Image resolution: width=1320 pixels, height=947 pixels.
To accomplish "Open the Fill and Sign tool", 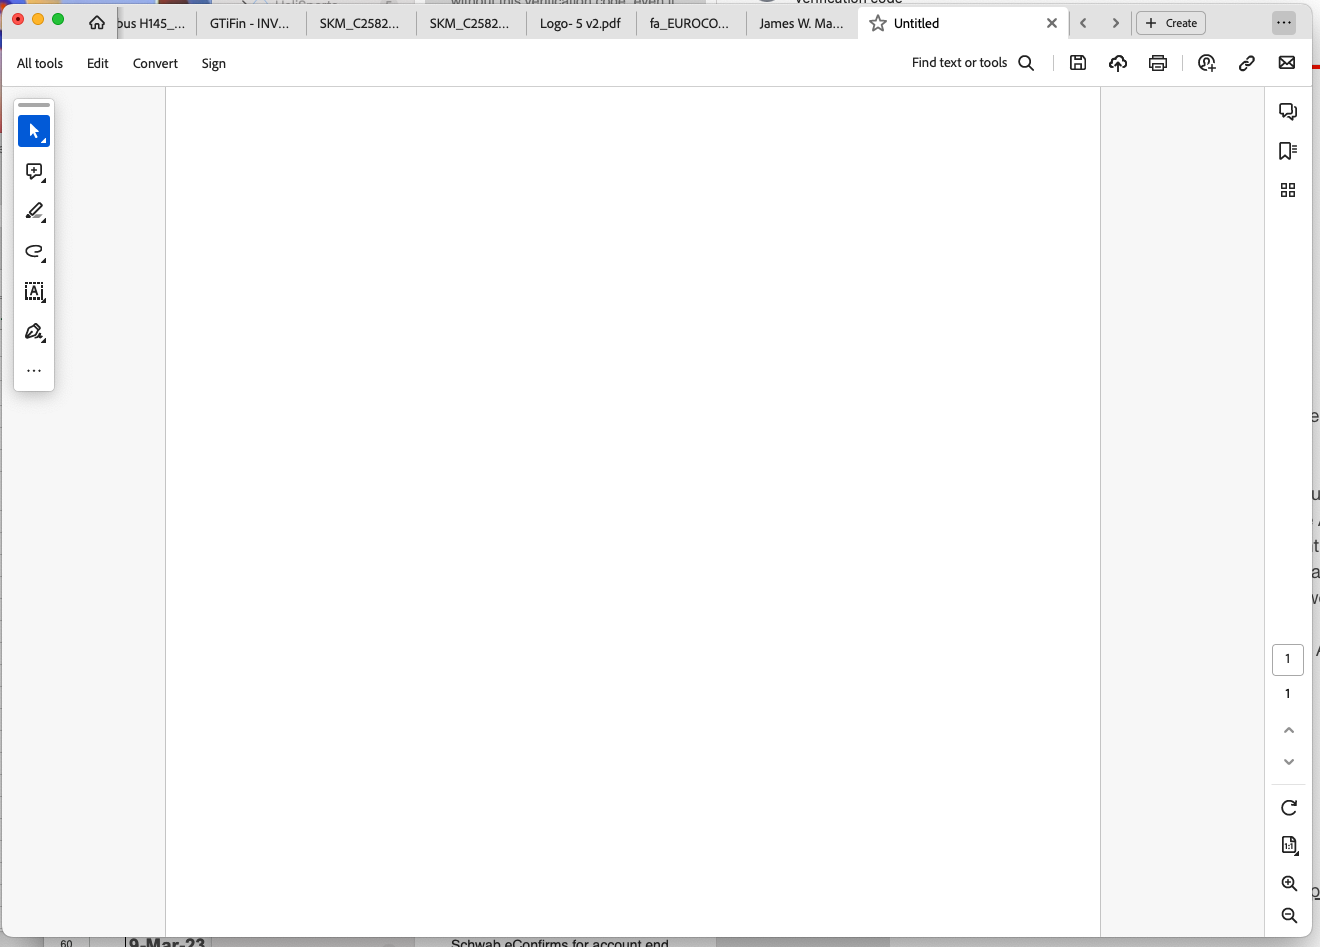I will click(34, 331).
